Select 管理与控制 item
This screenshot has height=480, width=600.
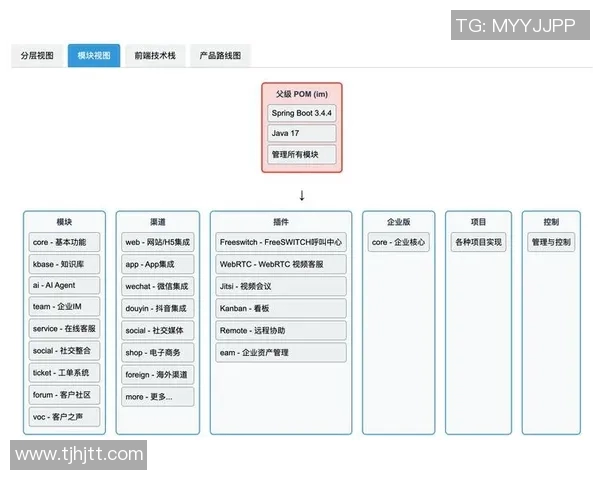(551, 242)
